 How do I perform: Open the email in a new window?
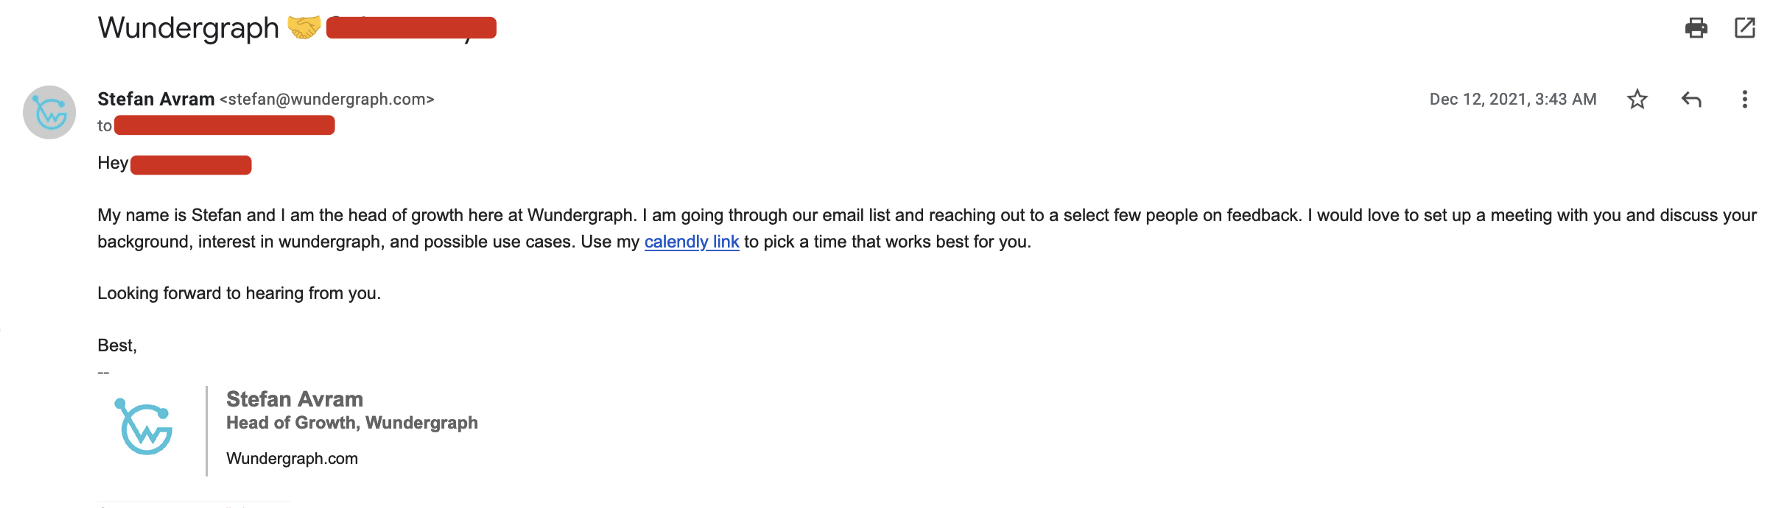[x=1745, y=28]
